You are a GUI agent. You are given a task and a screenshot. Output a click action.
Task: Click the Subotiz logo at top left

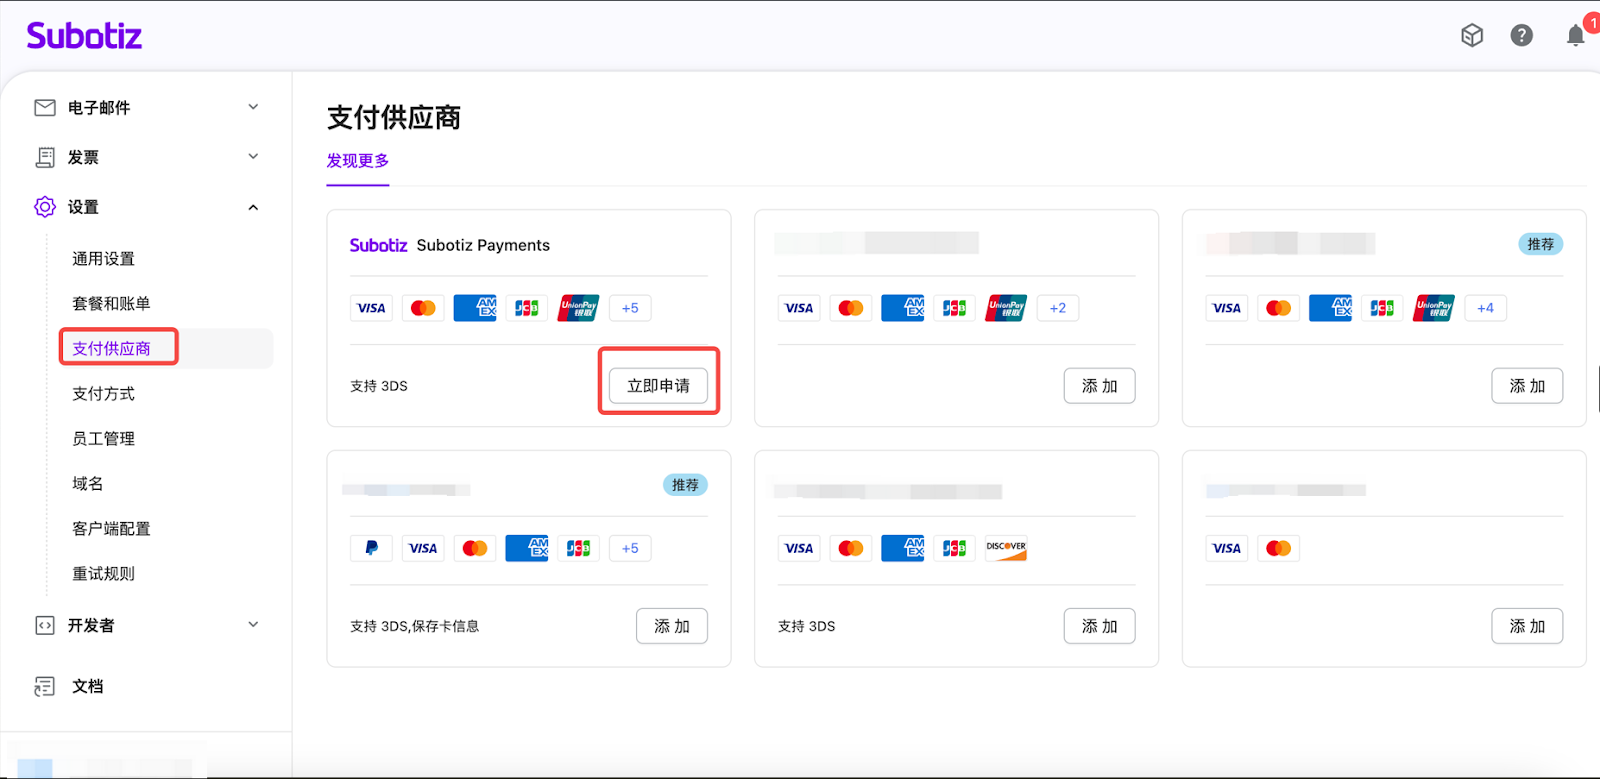(x=84, y=36)
